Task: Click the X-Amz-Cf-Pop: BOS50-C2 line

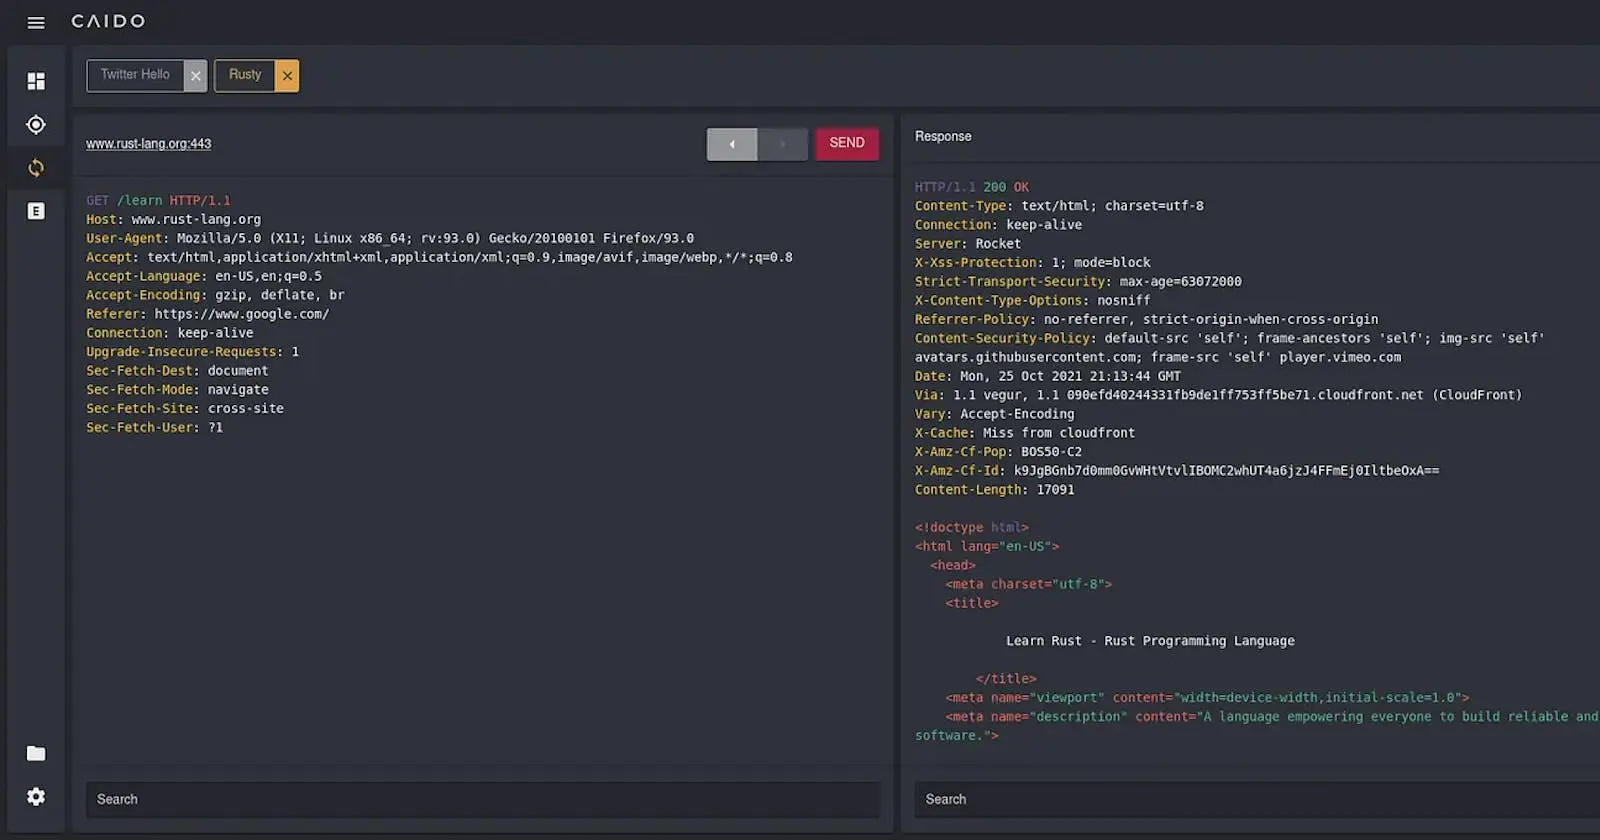Action: (x=998, y=454)
